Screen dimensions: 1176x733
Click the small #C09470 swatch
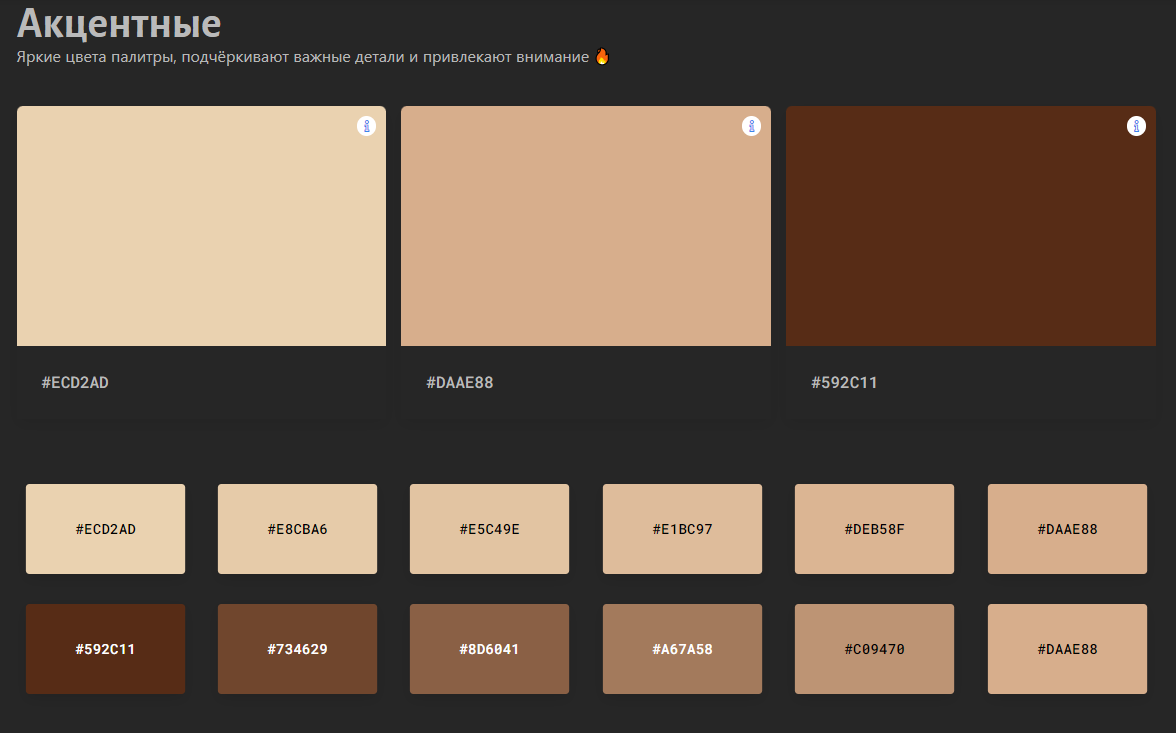pyautogui.click(x=874, y=649)
